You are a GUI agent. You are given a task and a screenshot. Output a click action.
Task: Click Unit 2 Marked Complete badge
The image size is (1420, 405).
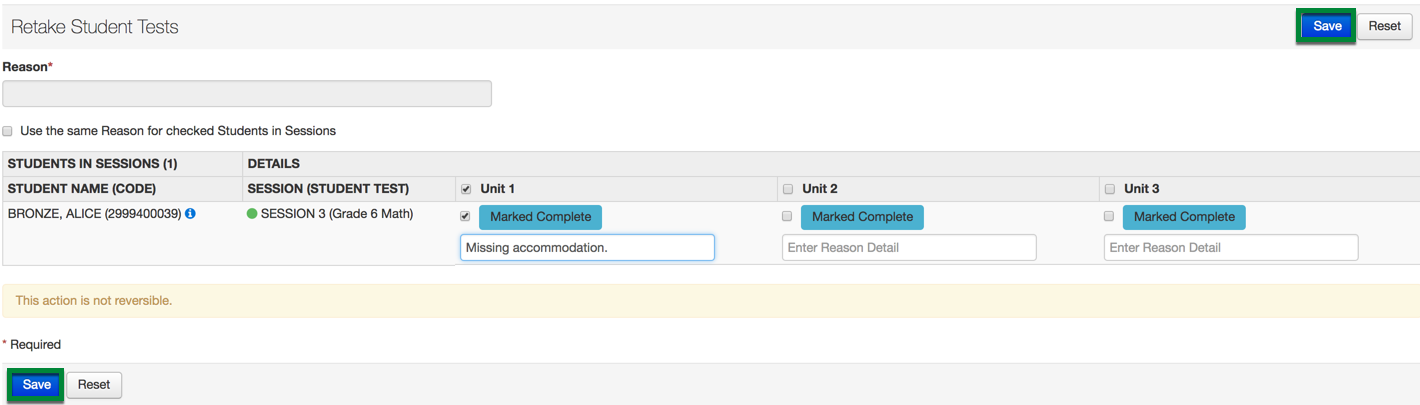(x=863, y=217)
